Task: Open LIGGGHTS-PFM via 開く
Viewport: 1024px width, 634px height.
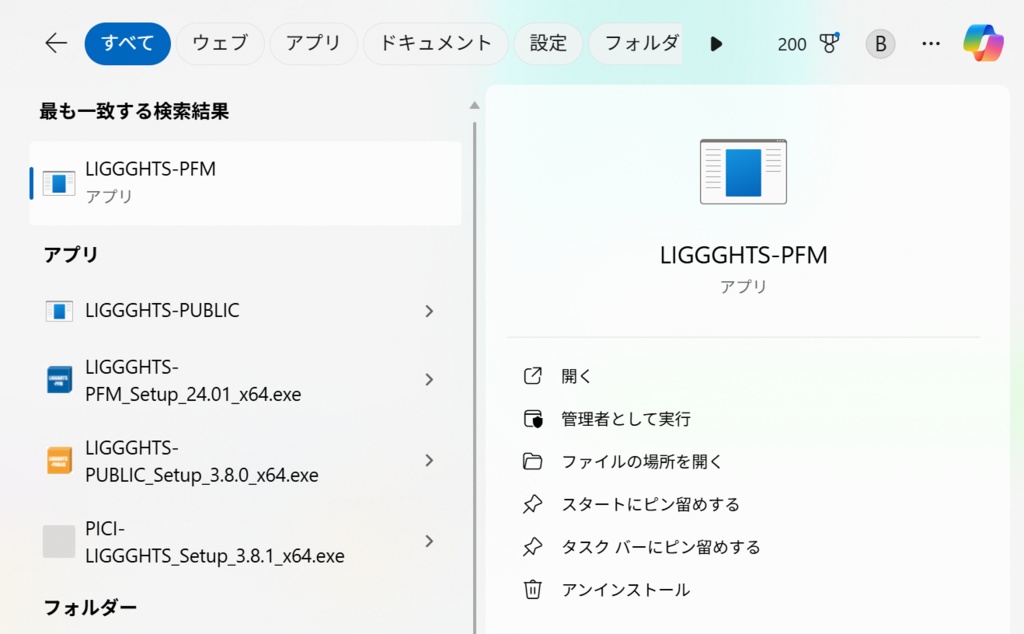Action: coord(578,375)
